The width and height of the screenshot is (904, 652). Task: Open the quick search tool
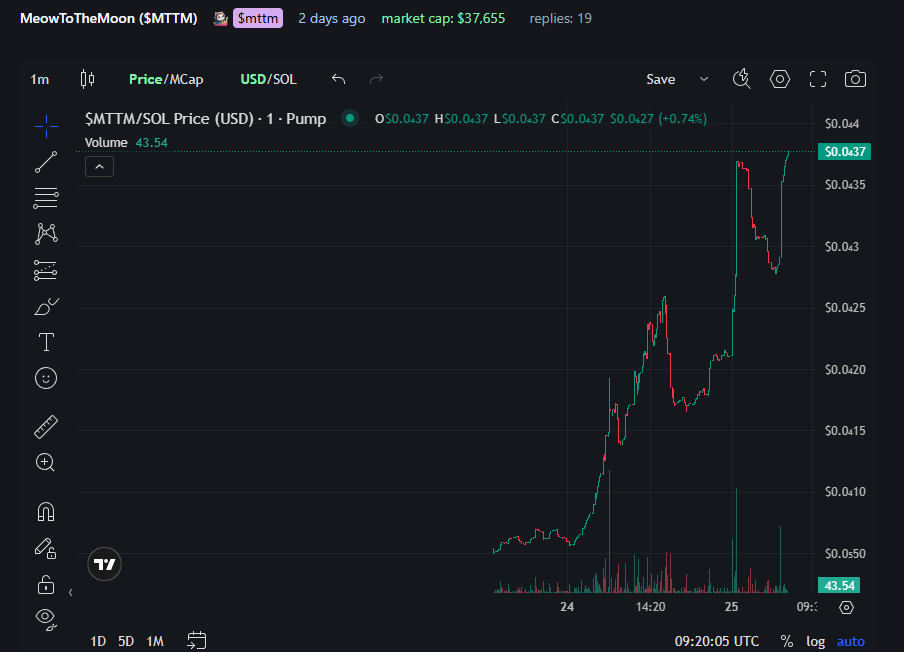pyautogui.click(x=741, y=79)
